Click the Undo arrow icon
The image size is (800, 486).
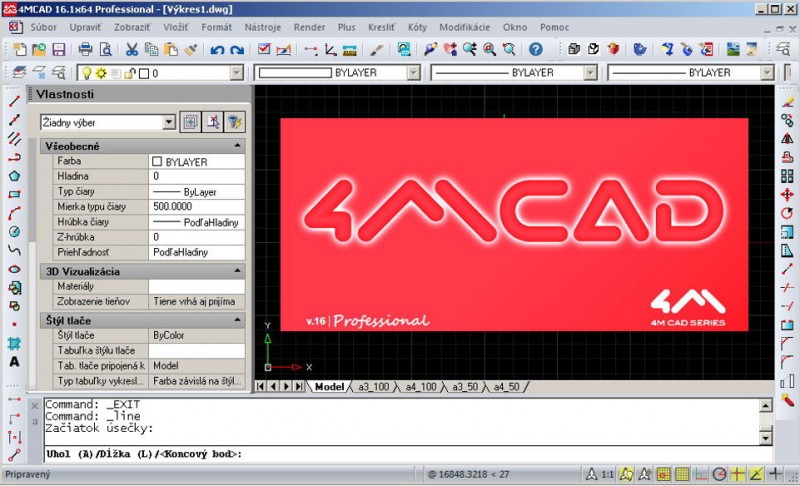pyautogui.click(x=217, y=49)
